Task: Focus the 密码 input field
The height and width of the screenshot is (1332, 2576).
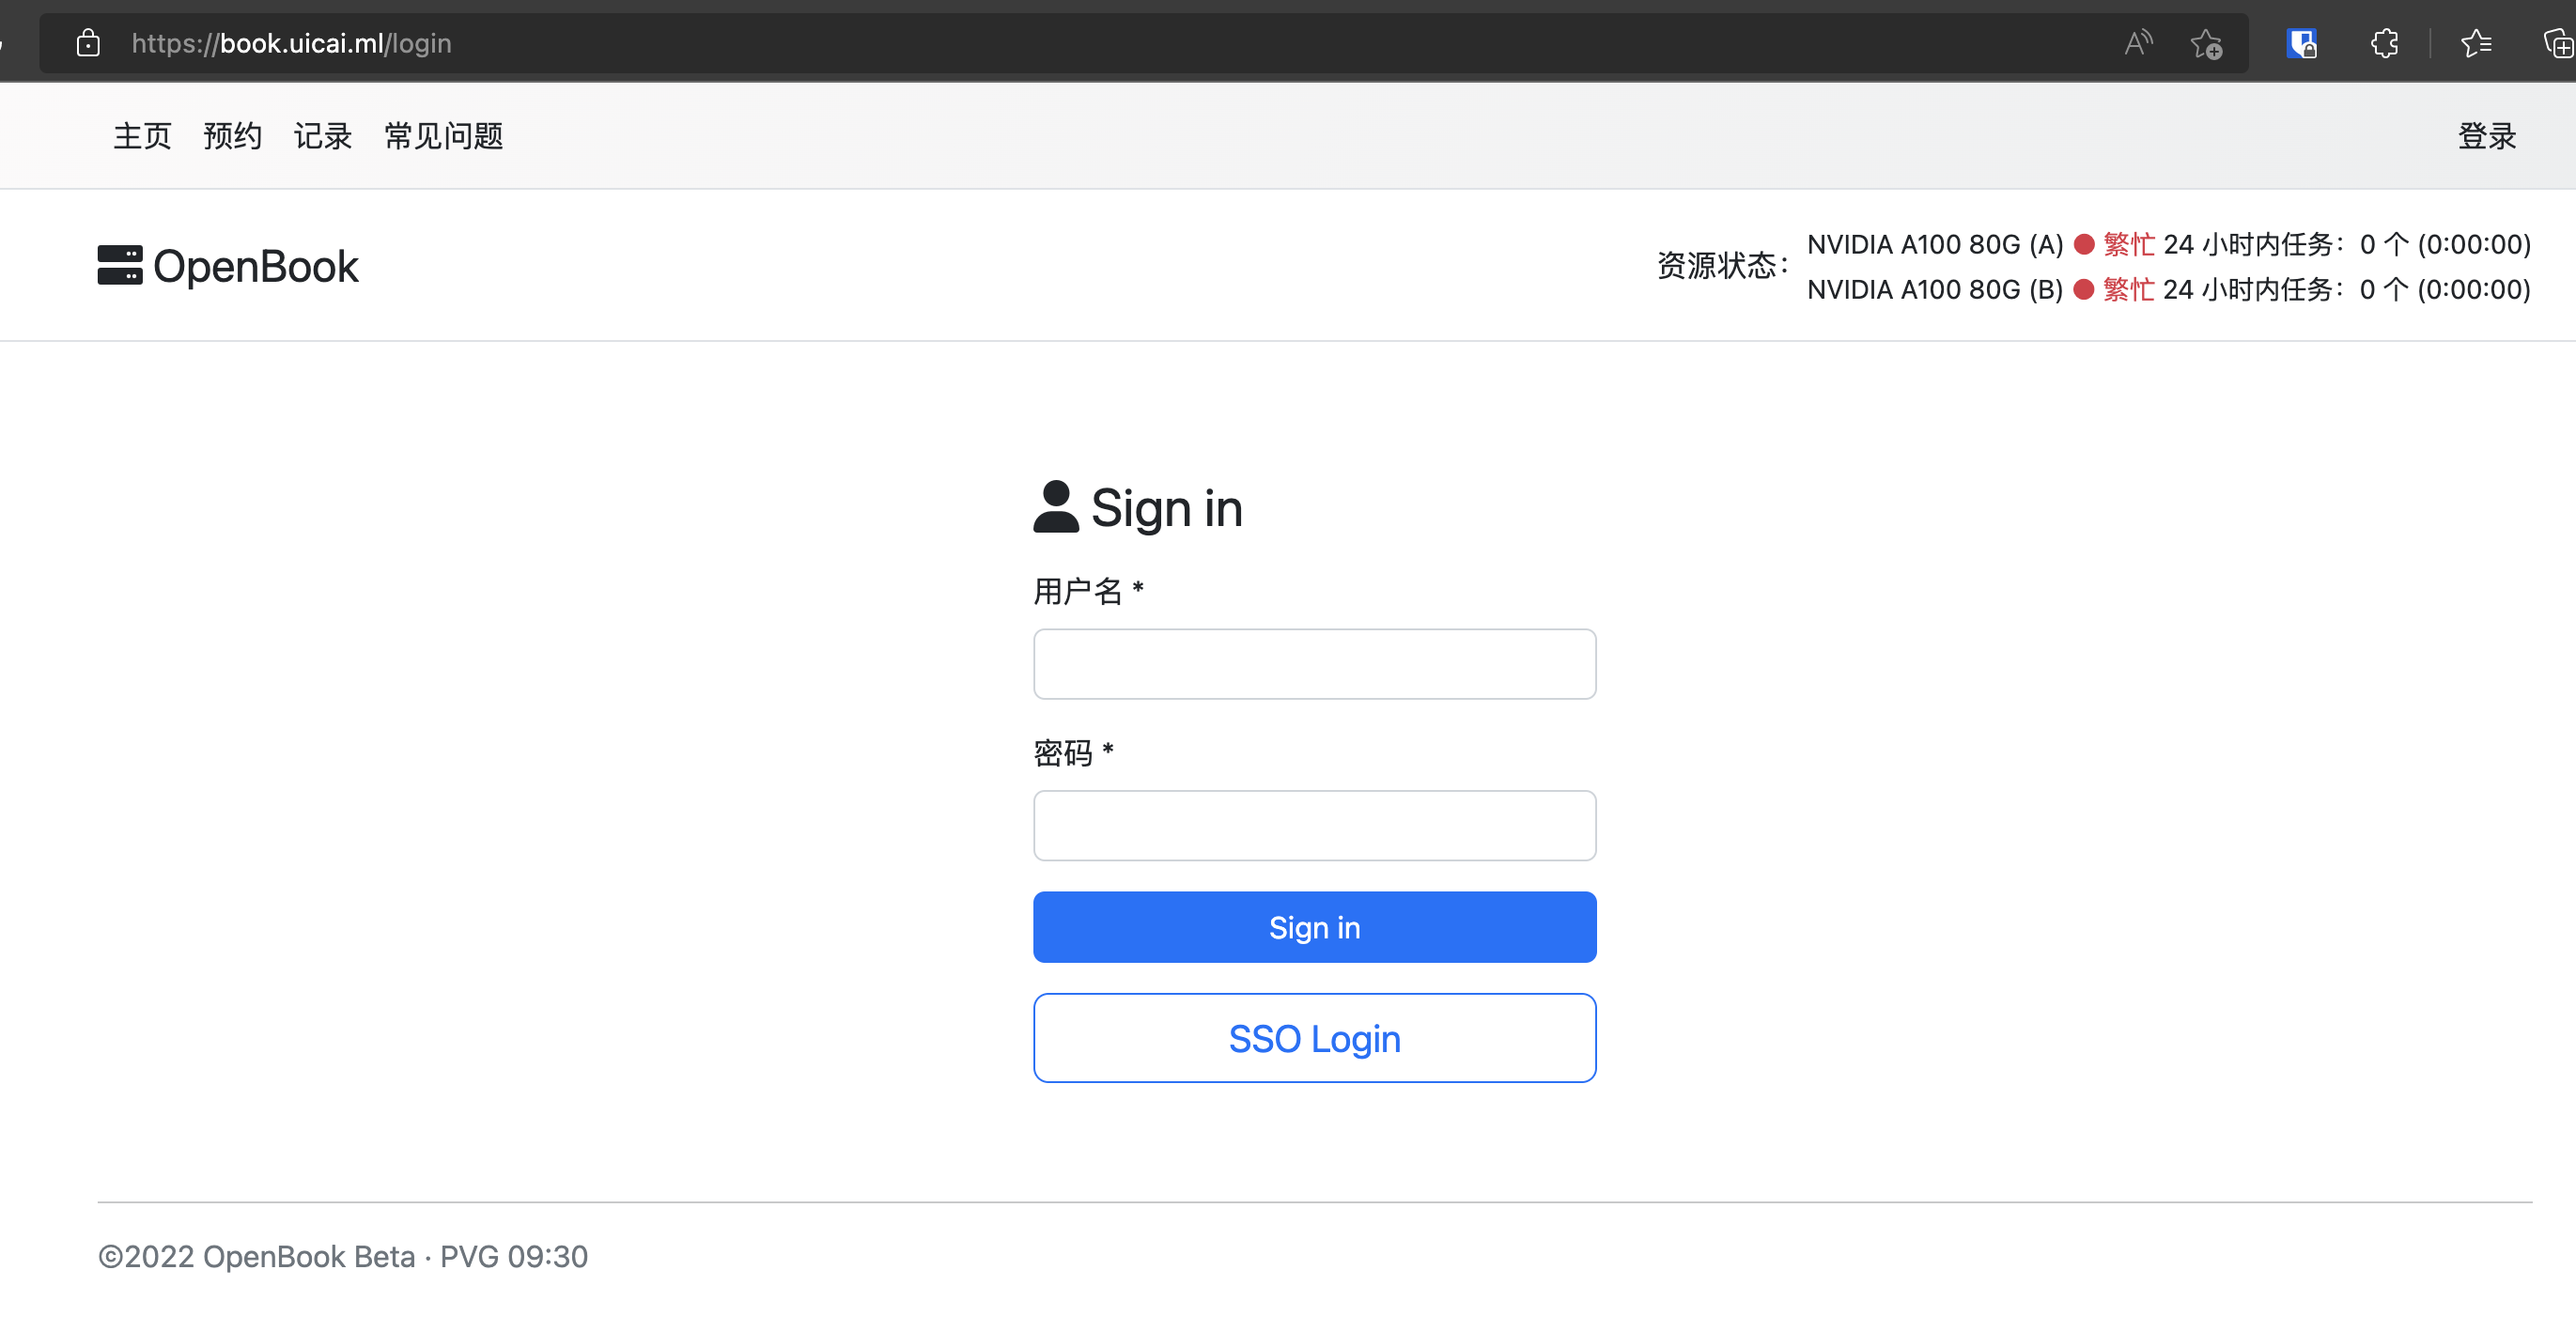Action: point(1314,826)
